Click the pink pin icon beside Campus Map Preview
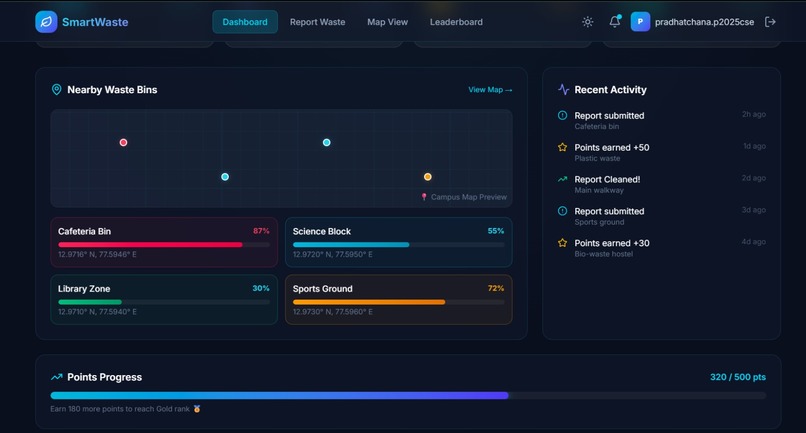 (x=424, y=197)
